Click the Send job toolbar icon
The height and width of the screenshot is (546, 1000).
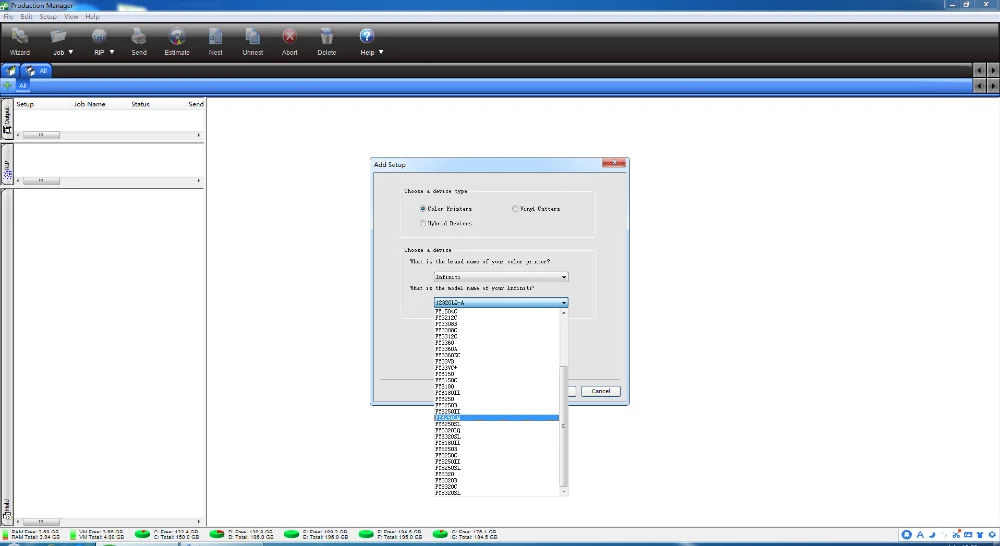tap(138, 42)
